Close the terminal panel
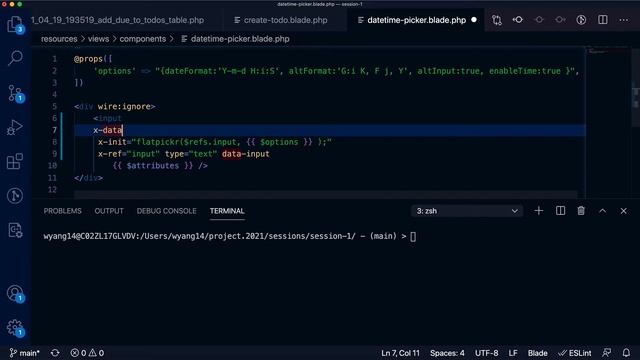The image size is (640, 360). [x=624, y=211]
